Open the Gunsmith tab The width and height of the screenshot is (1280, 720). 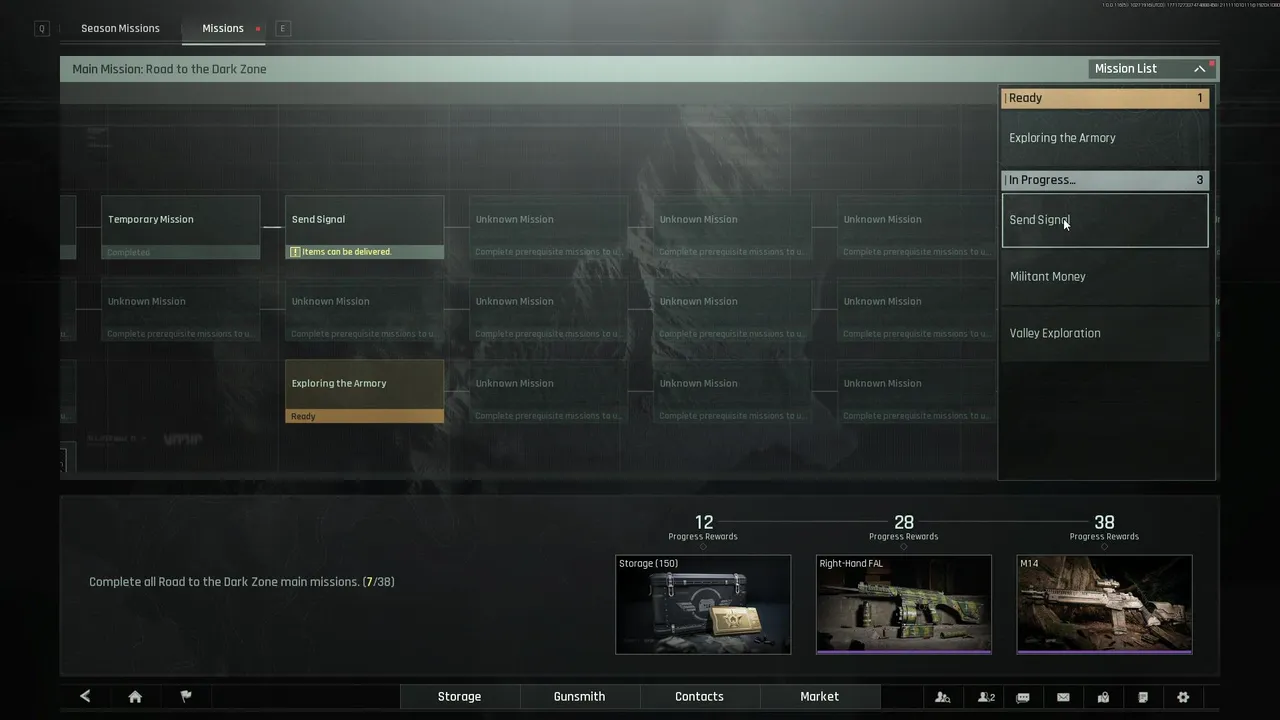pos(579,697)
